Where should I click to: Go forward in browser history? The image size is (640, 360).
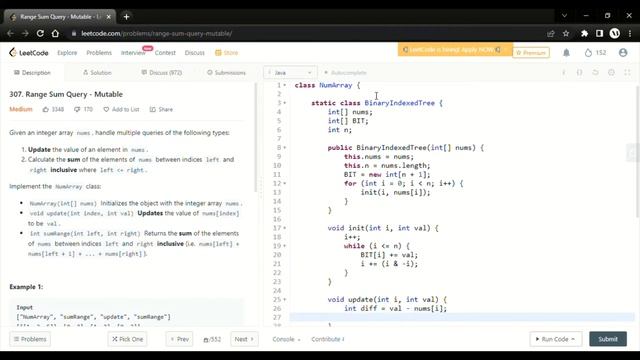(x=25, y=33)
